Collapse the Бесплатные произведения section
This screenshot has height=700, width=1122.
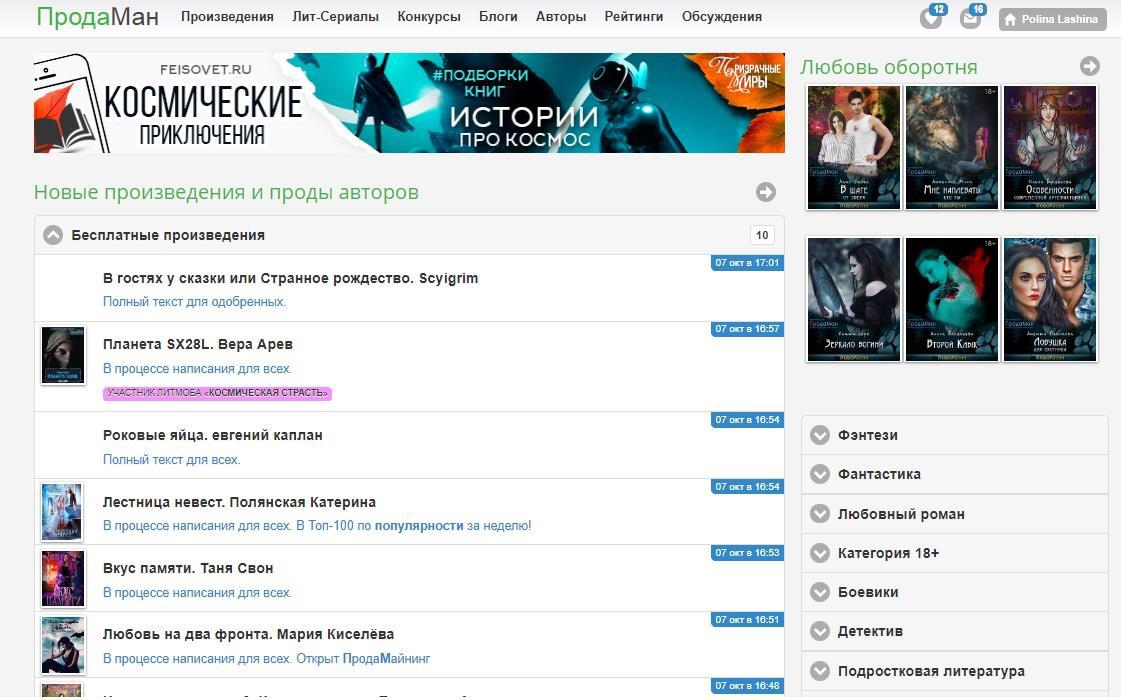(x=53, y=235)
